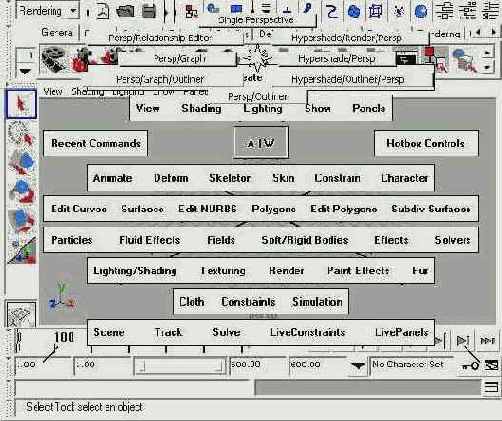Screen dimensions: 502x421
Task: Open the Lighting/Shading hotbox menu
Action: [x=135, y=271]
